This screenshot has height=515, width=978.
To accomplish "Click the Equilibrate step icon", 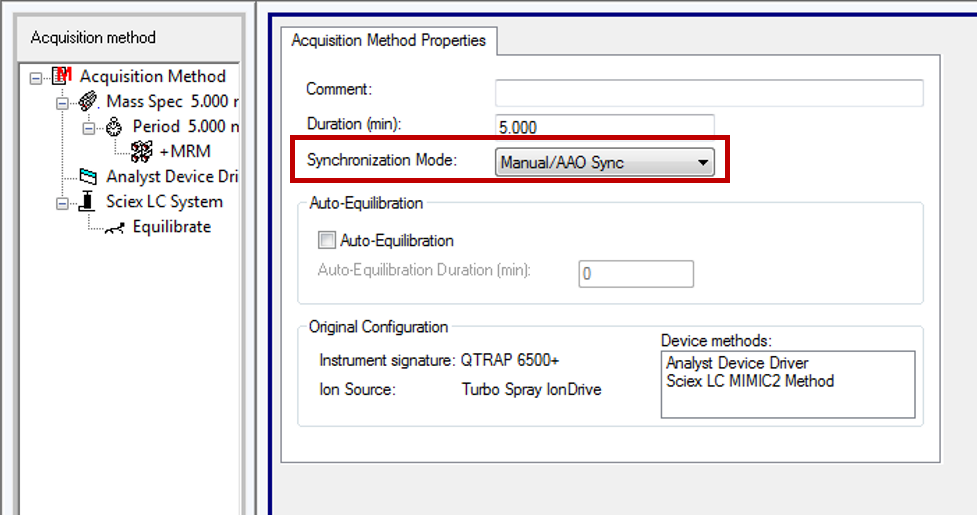I will 116,227.
